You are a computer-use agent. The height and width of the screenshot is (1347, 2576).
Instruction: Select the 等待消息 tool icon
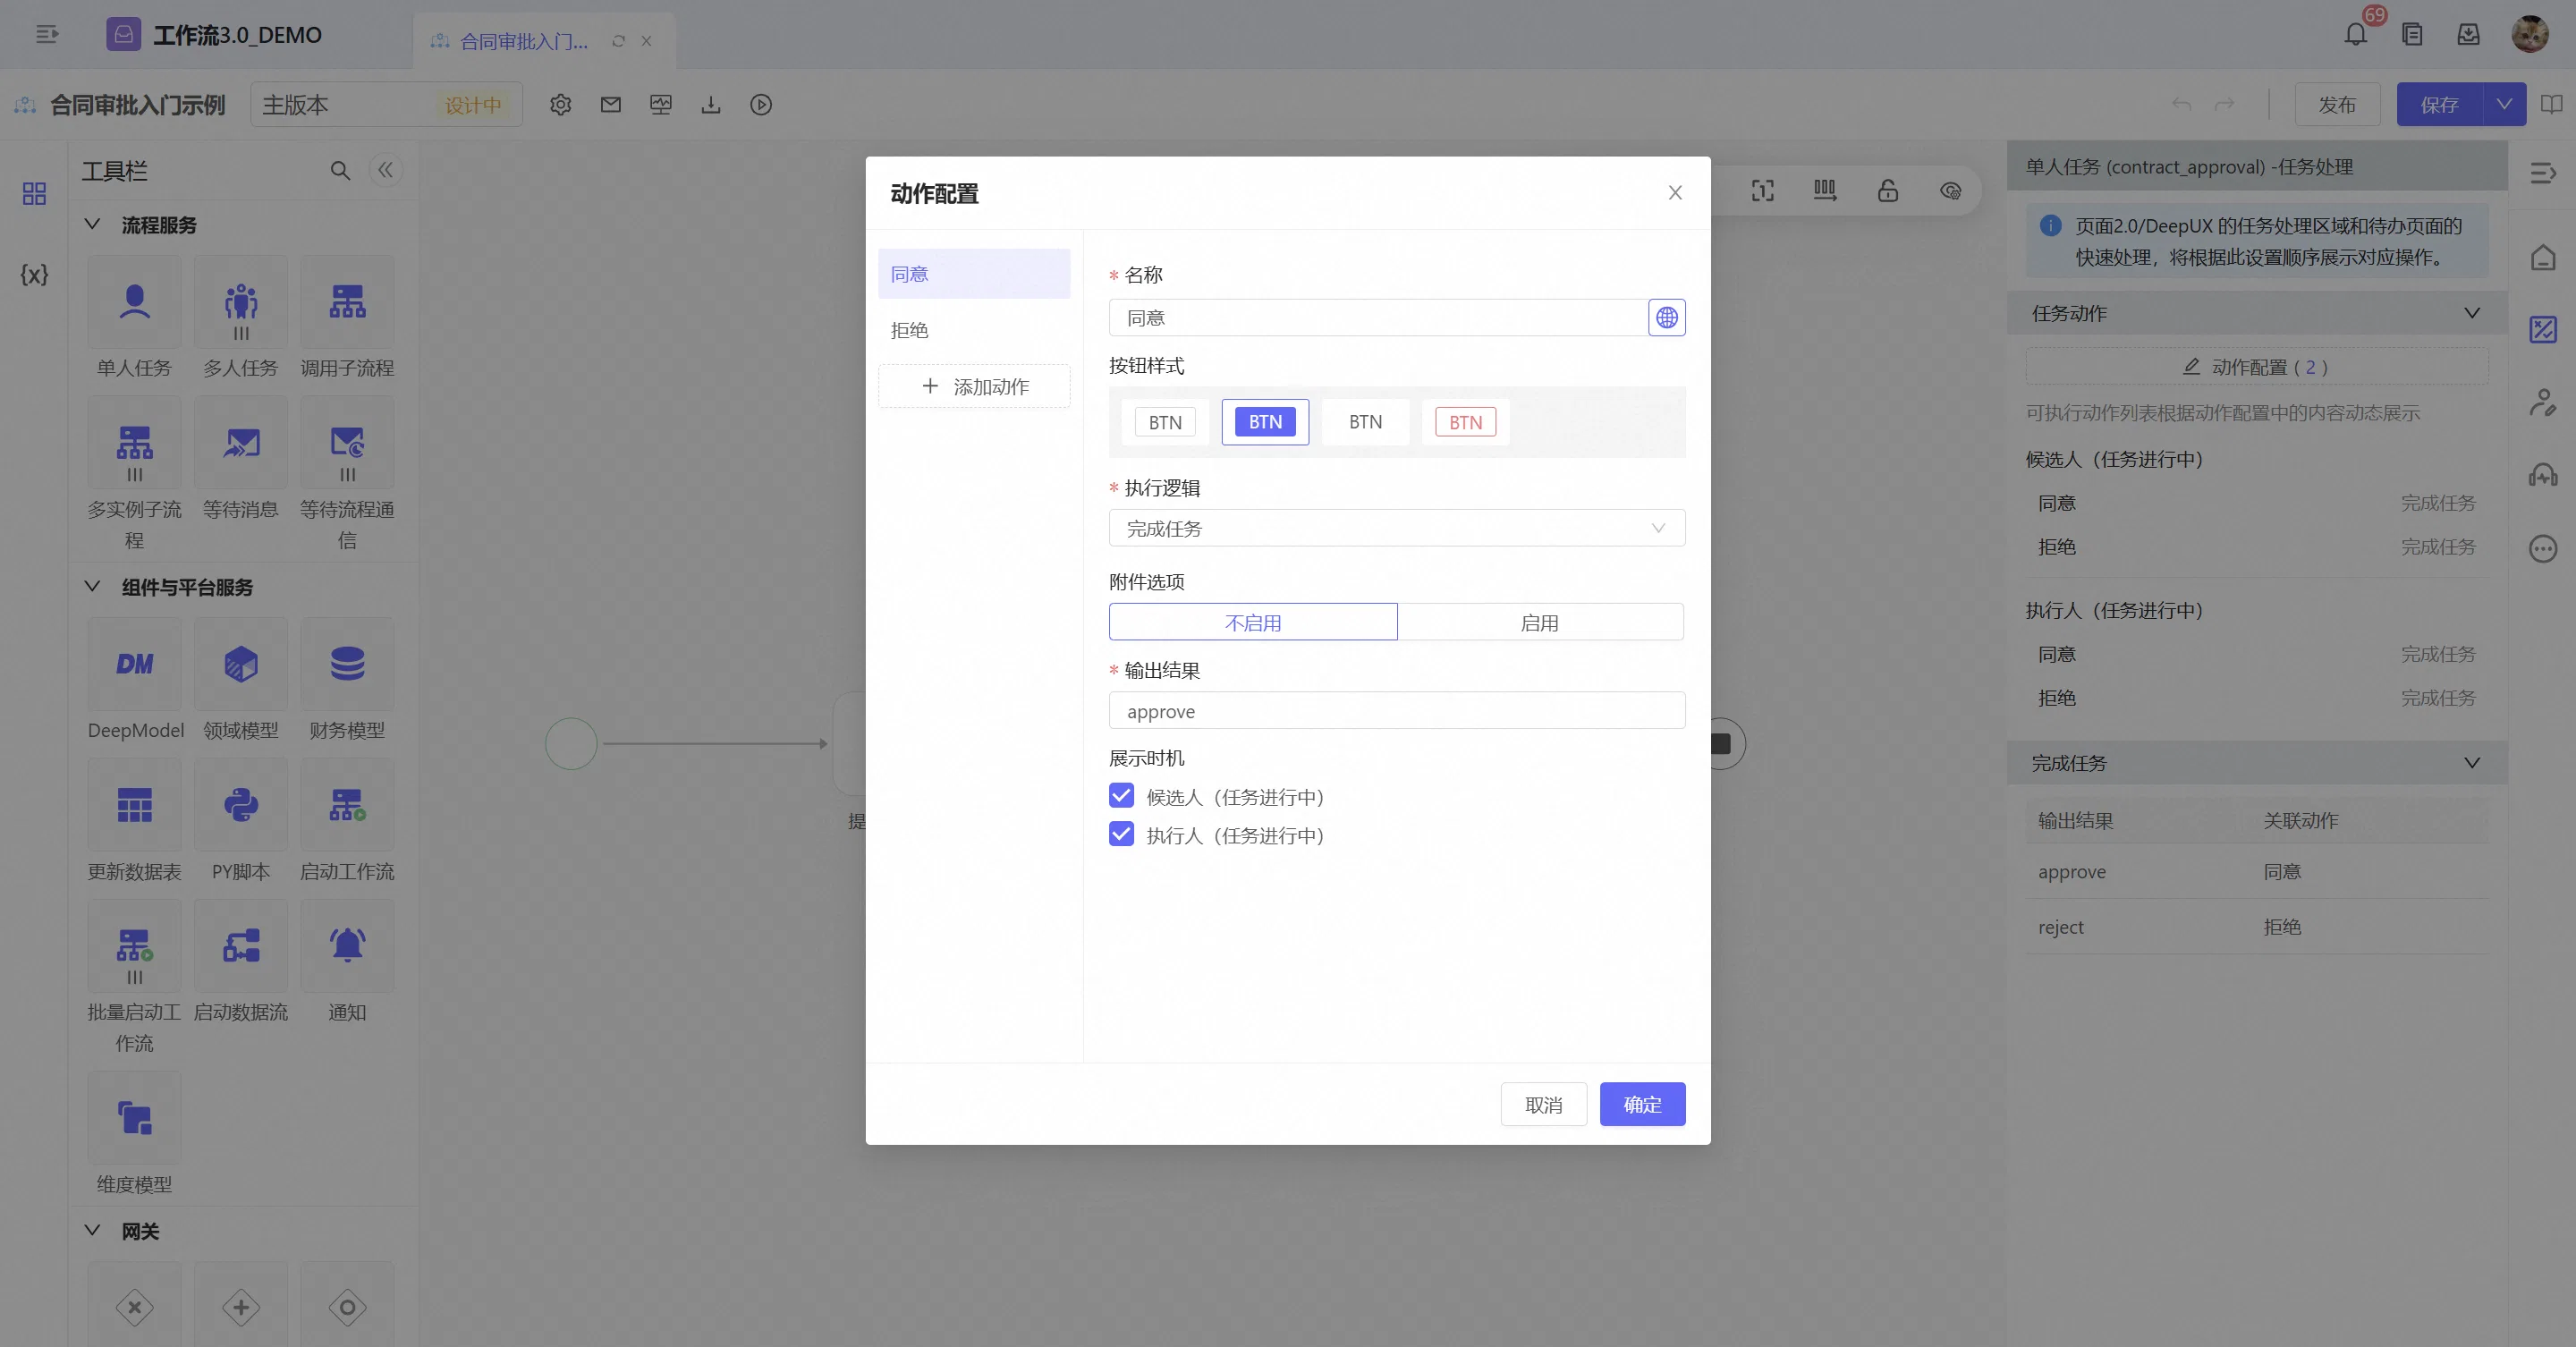pyautogui.click(x=241, y=443)
